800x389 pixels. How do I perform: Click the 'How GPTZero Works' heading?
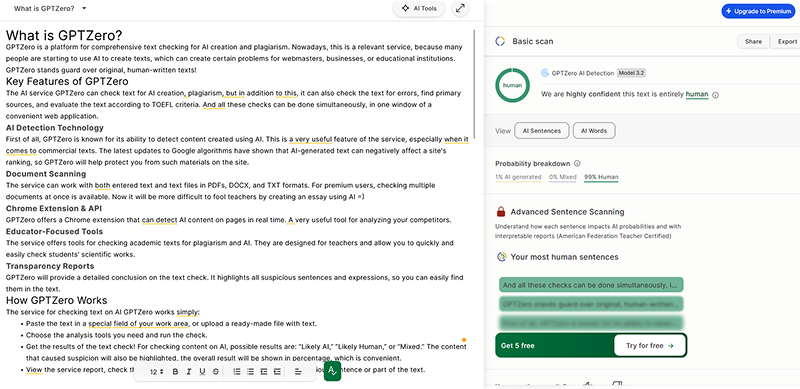click(57, 300)
